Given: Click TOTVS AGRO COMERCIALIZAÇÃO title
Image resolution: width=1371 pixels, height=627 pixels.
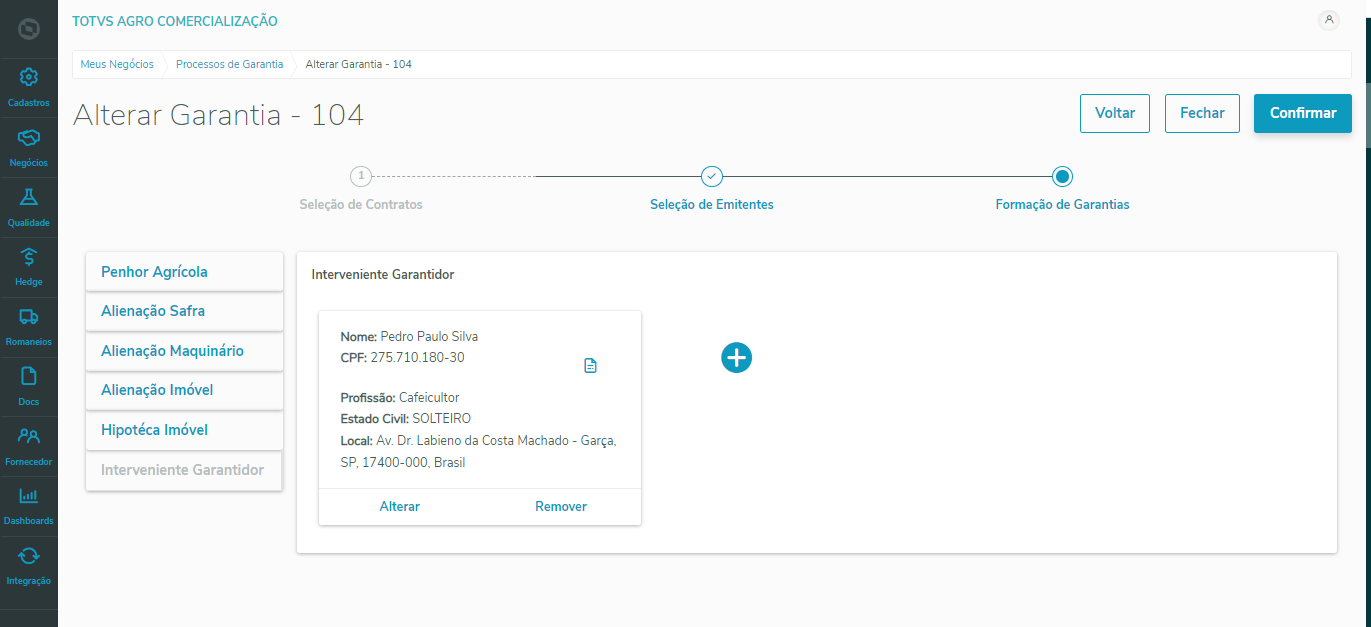Looking at the screenshot, I should click(175, 21).
